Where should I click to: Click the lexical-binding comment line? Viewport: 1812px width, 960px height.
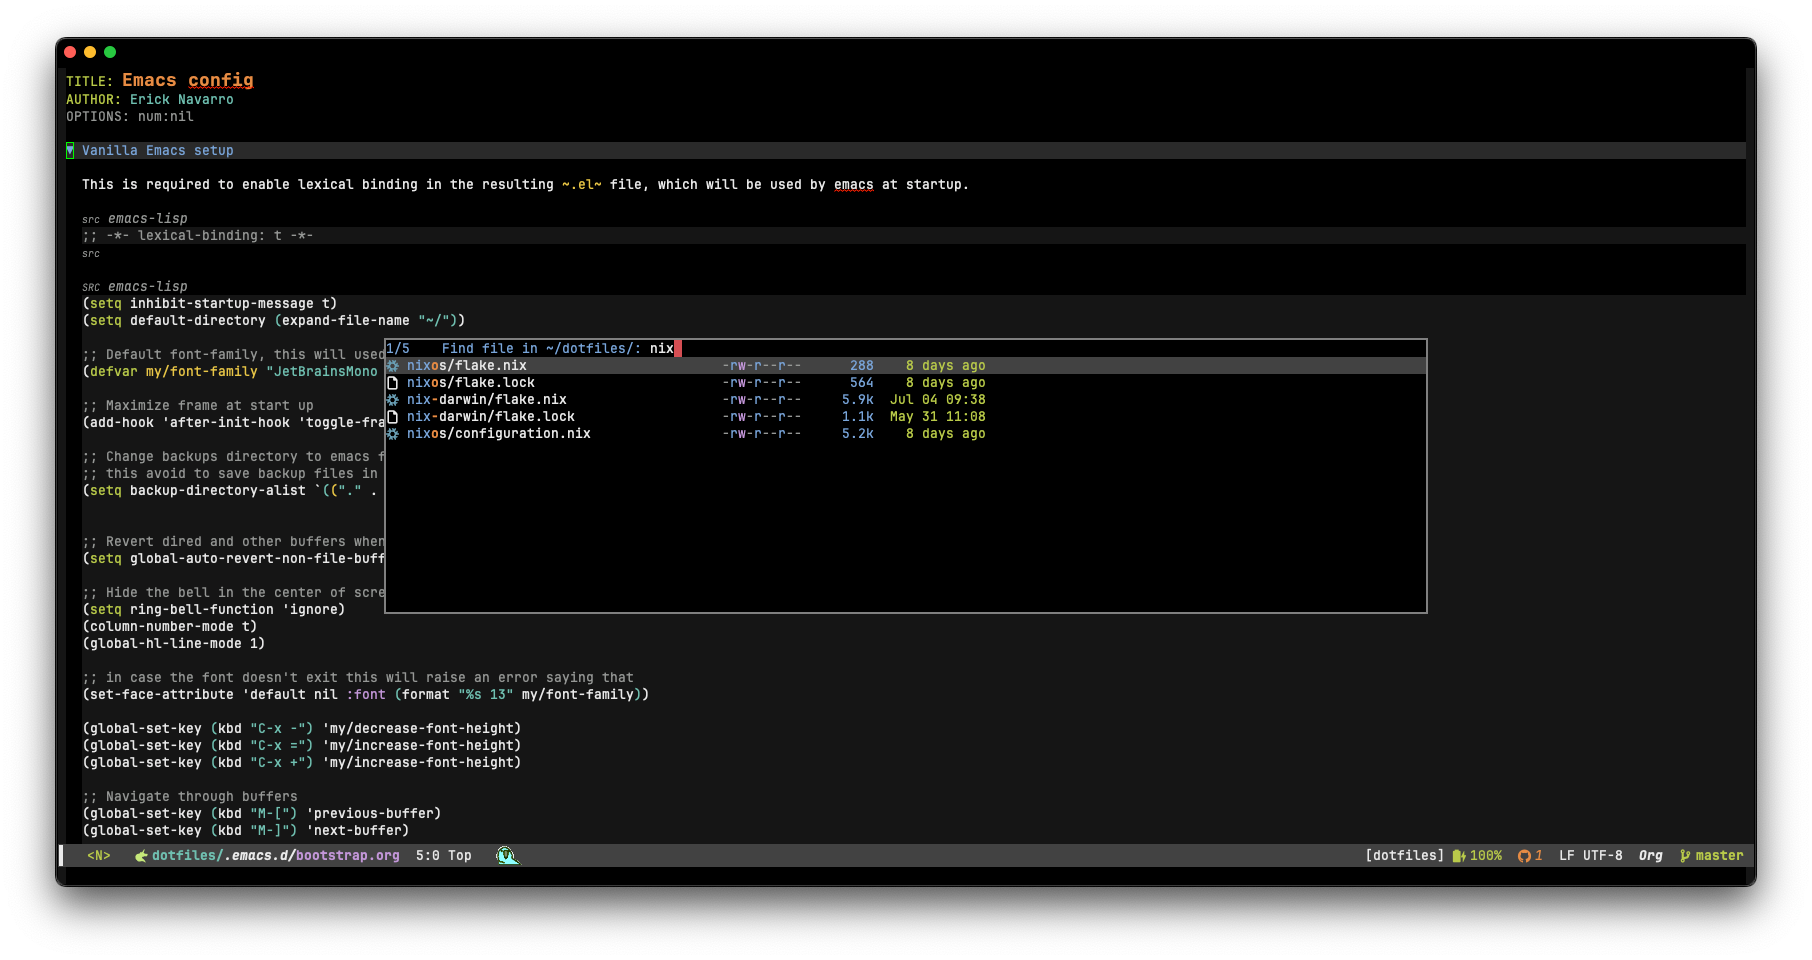198,236
